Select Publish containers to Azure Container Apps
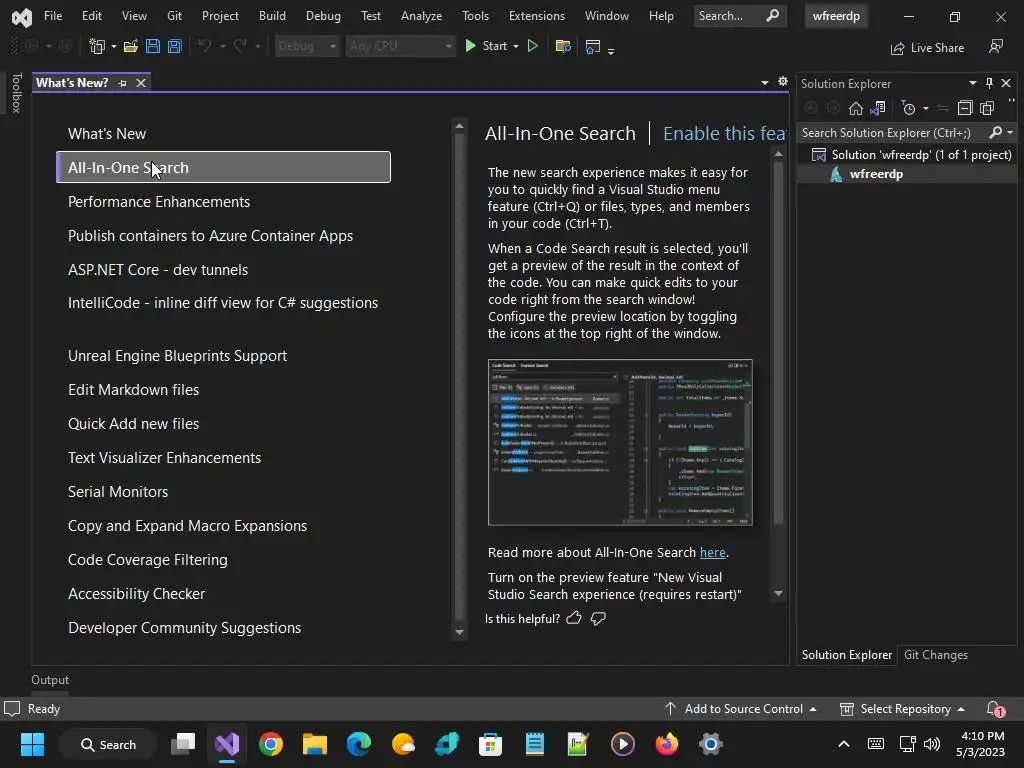The width and height of the screenshot is (1024, 768). pyautogui.click(x=210, y=236)
